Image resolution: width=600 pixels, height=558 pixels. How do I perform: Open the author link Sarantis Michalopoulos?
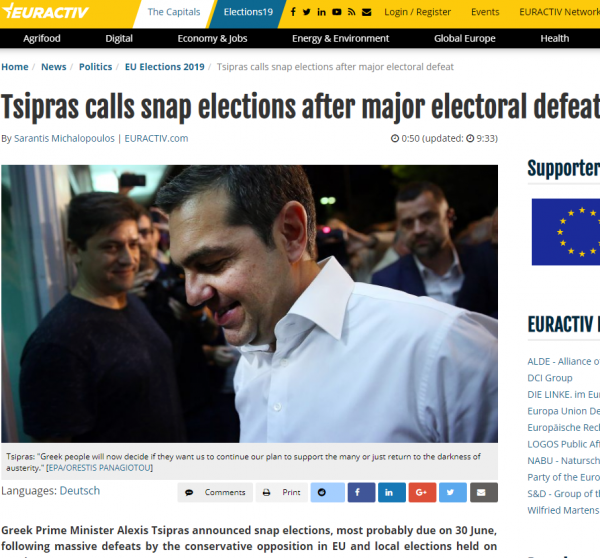(64, 139)
